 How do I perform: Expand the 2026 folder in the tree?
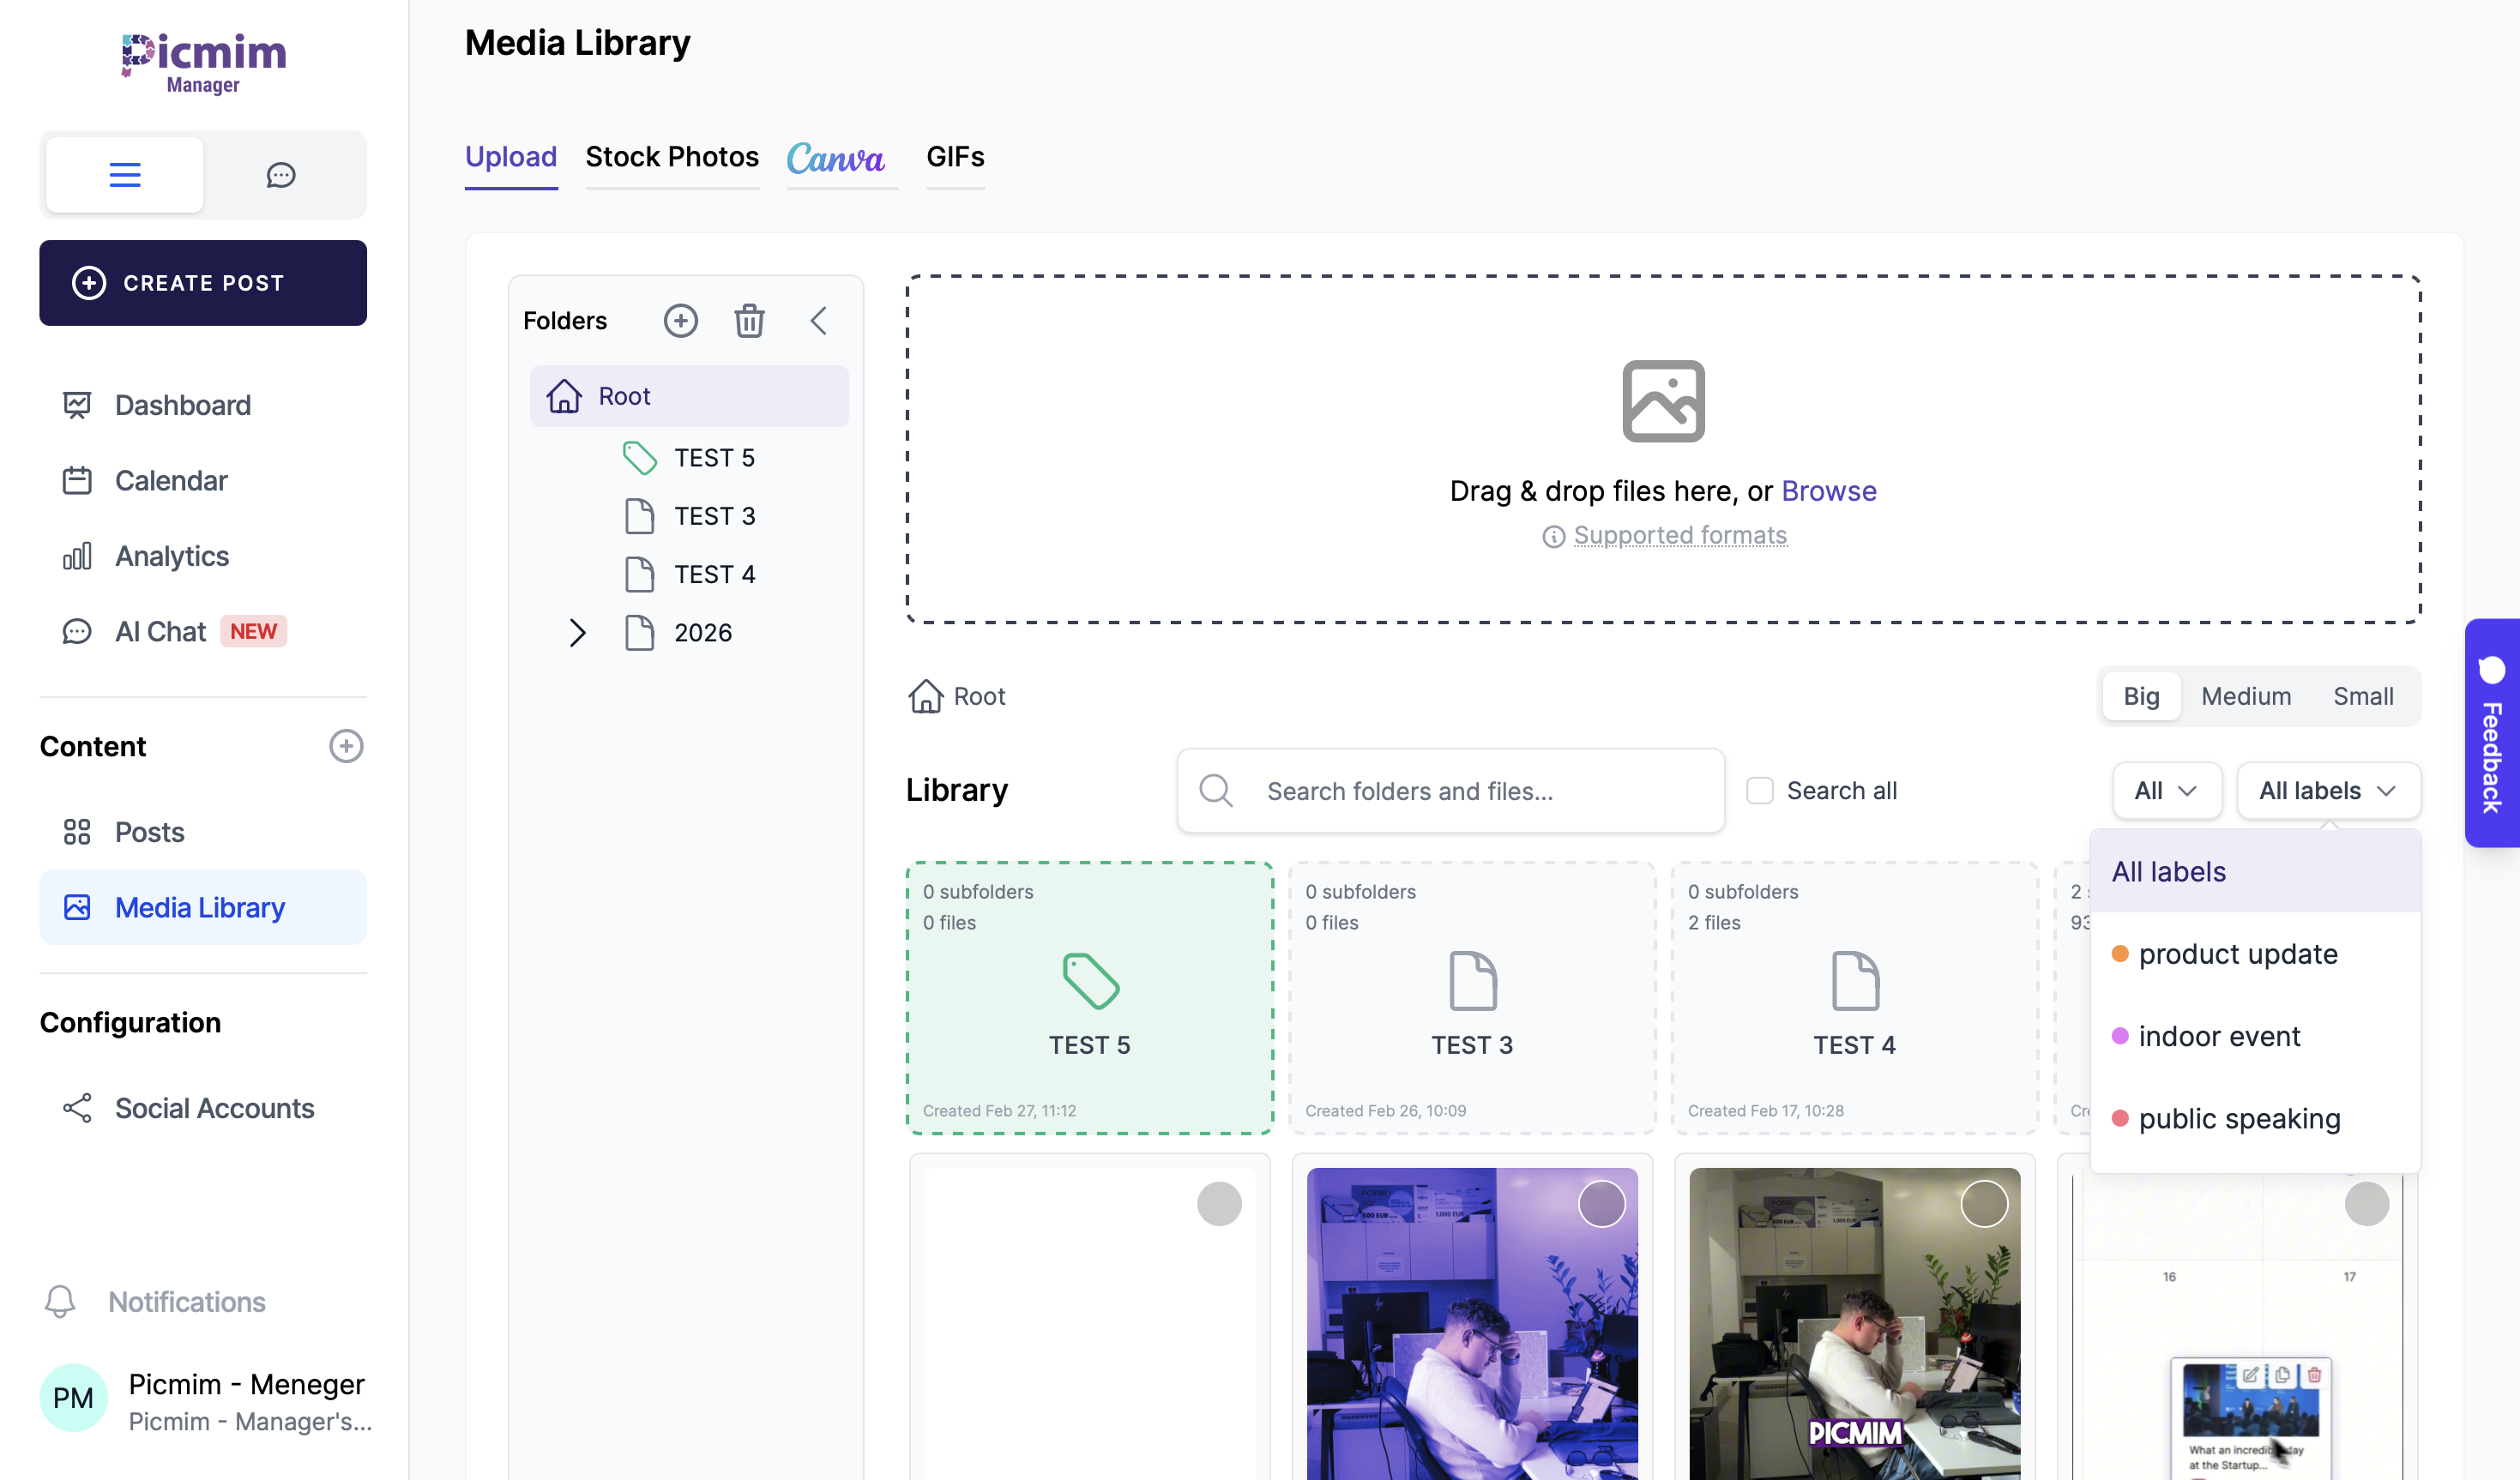[x=577, y=632]
